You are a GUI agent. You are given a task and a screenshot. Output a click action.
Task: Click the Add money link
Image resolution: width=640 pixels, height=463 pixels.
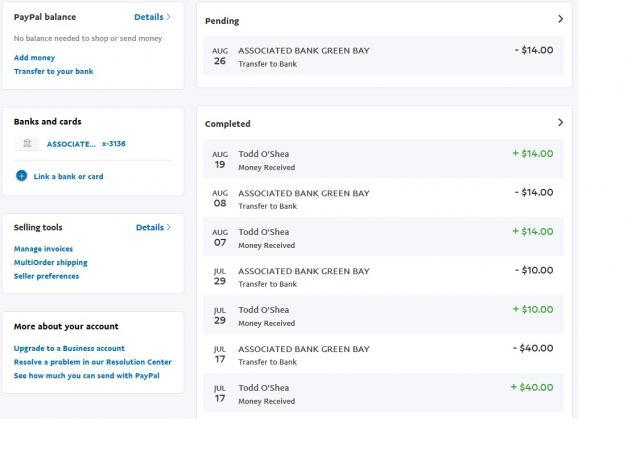(x=34, y=58)
